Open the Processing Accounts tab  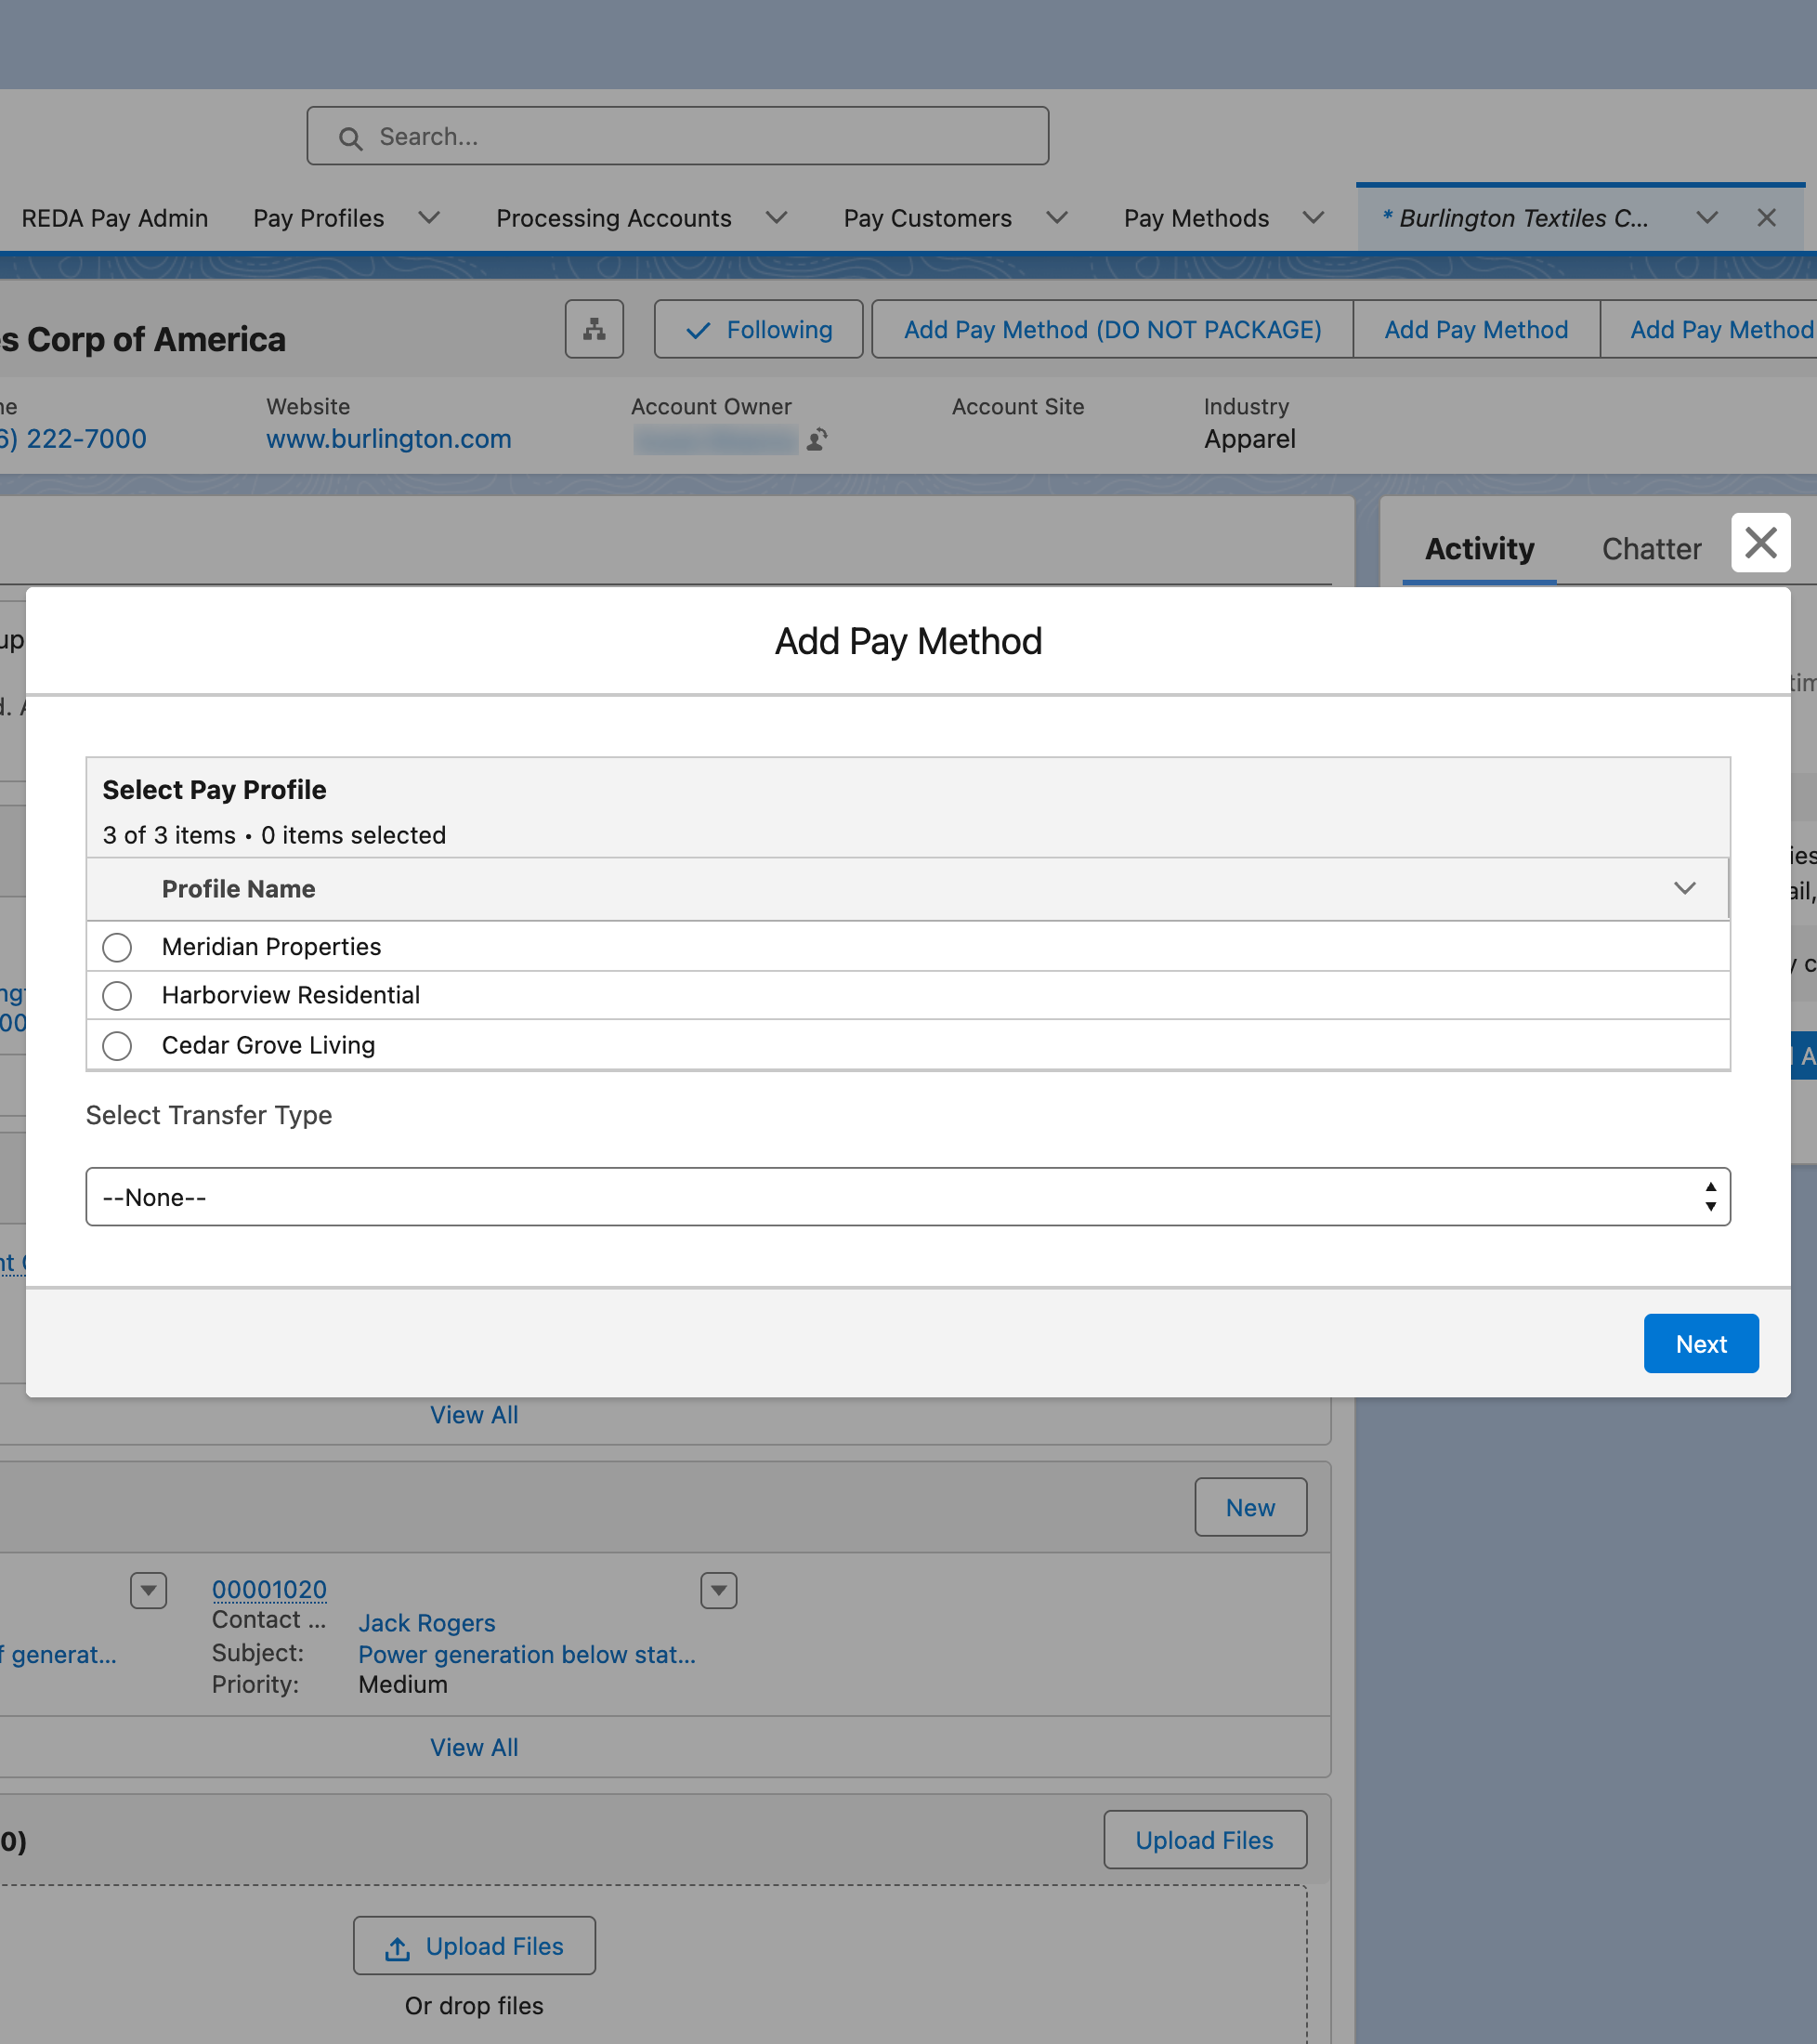tap(614, 218)
